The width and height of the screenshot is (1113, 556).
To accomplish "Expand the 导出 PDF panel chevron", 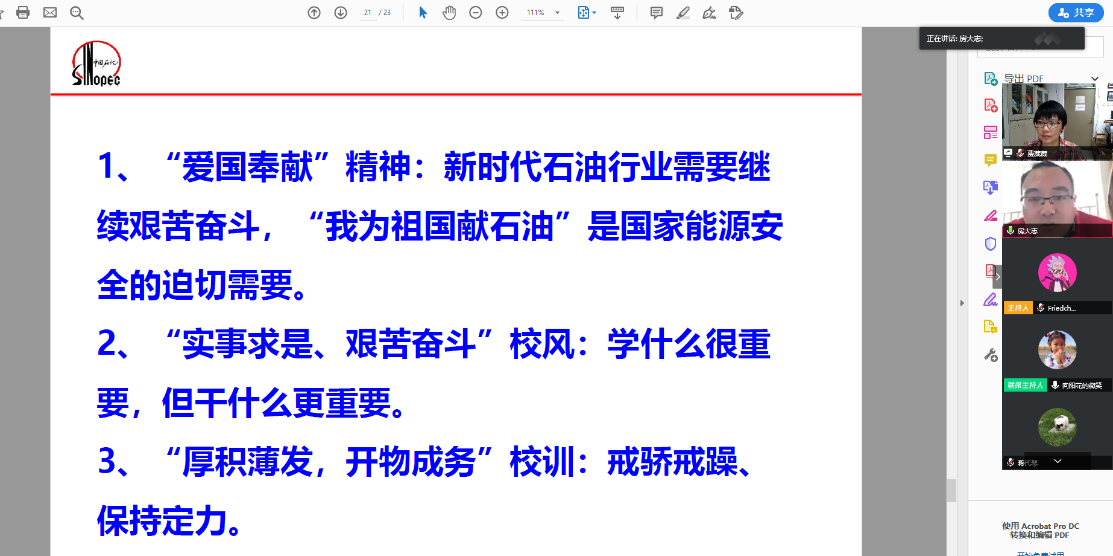I will pos(1106,78).
